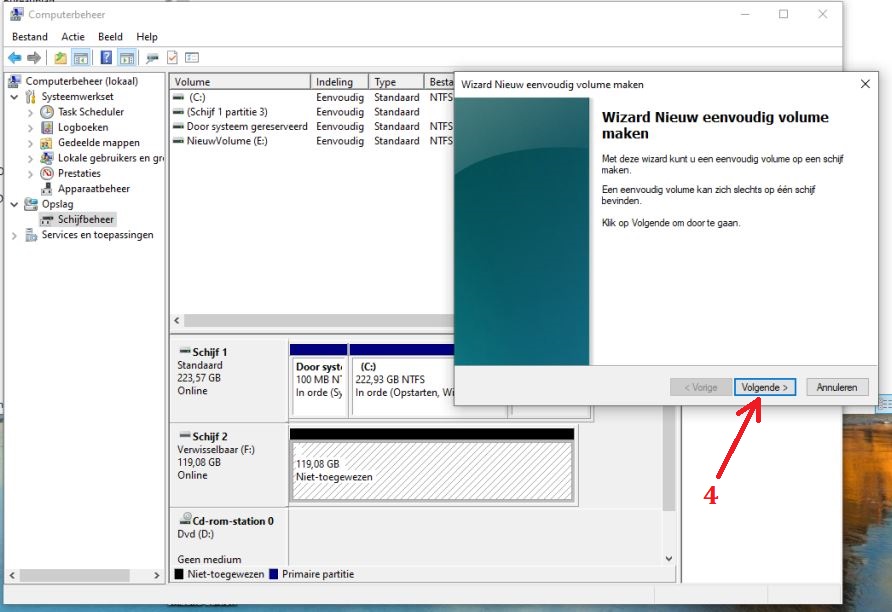
Task: Select the unallocated 119,08 GB partition
Action: pyautogui.click(x=431, y=472)
